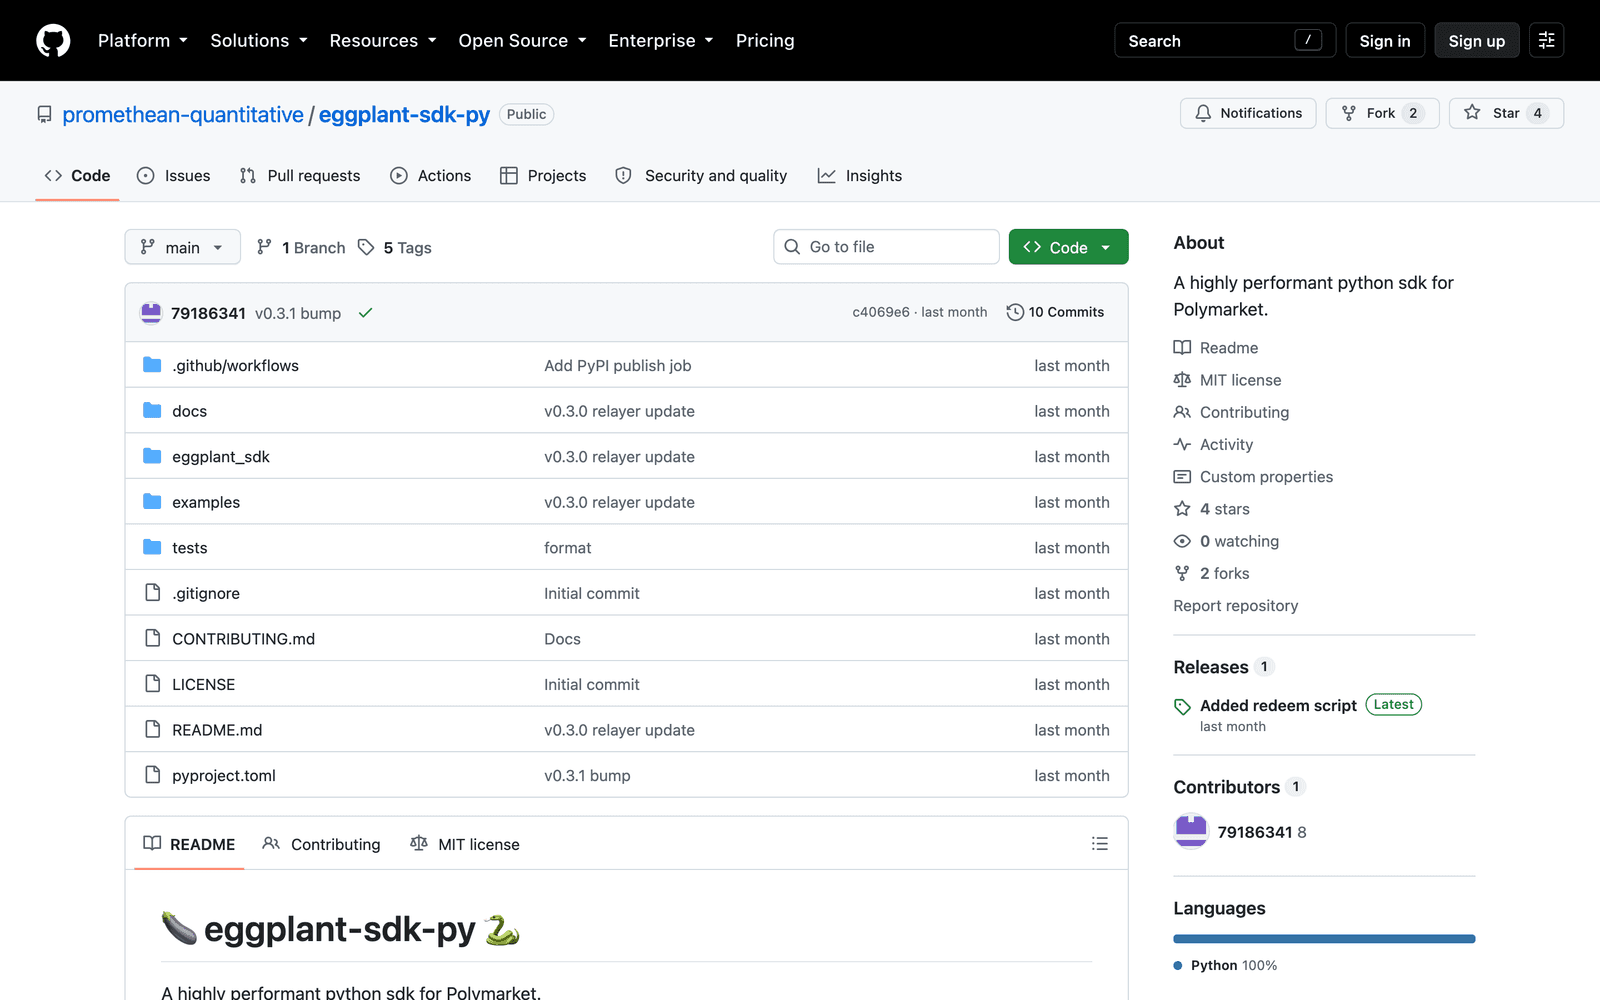
Task: Click the bell icon on Notifications
Action: pyautogui.click(x=1203, y=113)
